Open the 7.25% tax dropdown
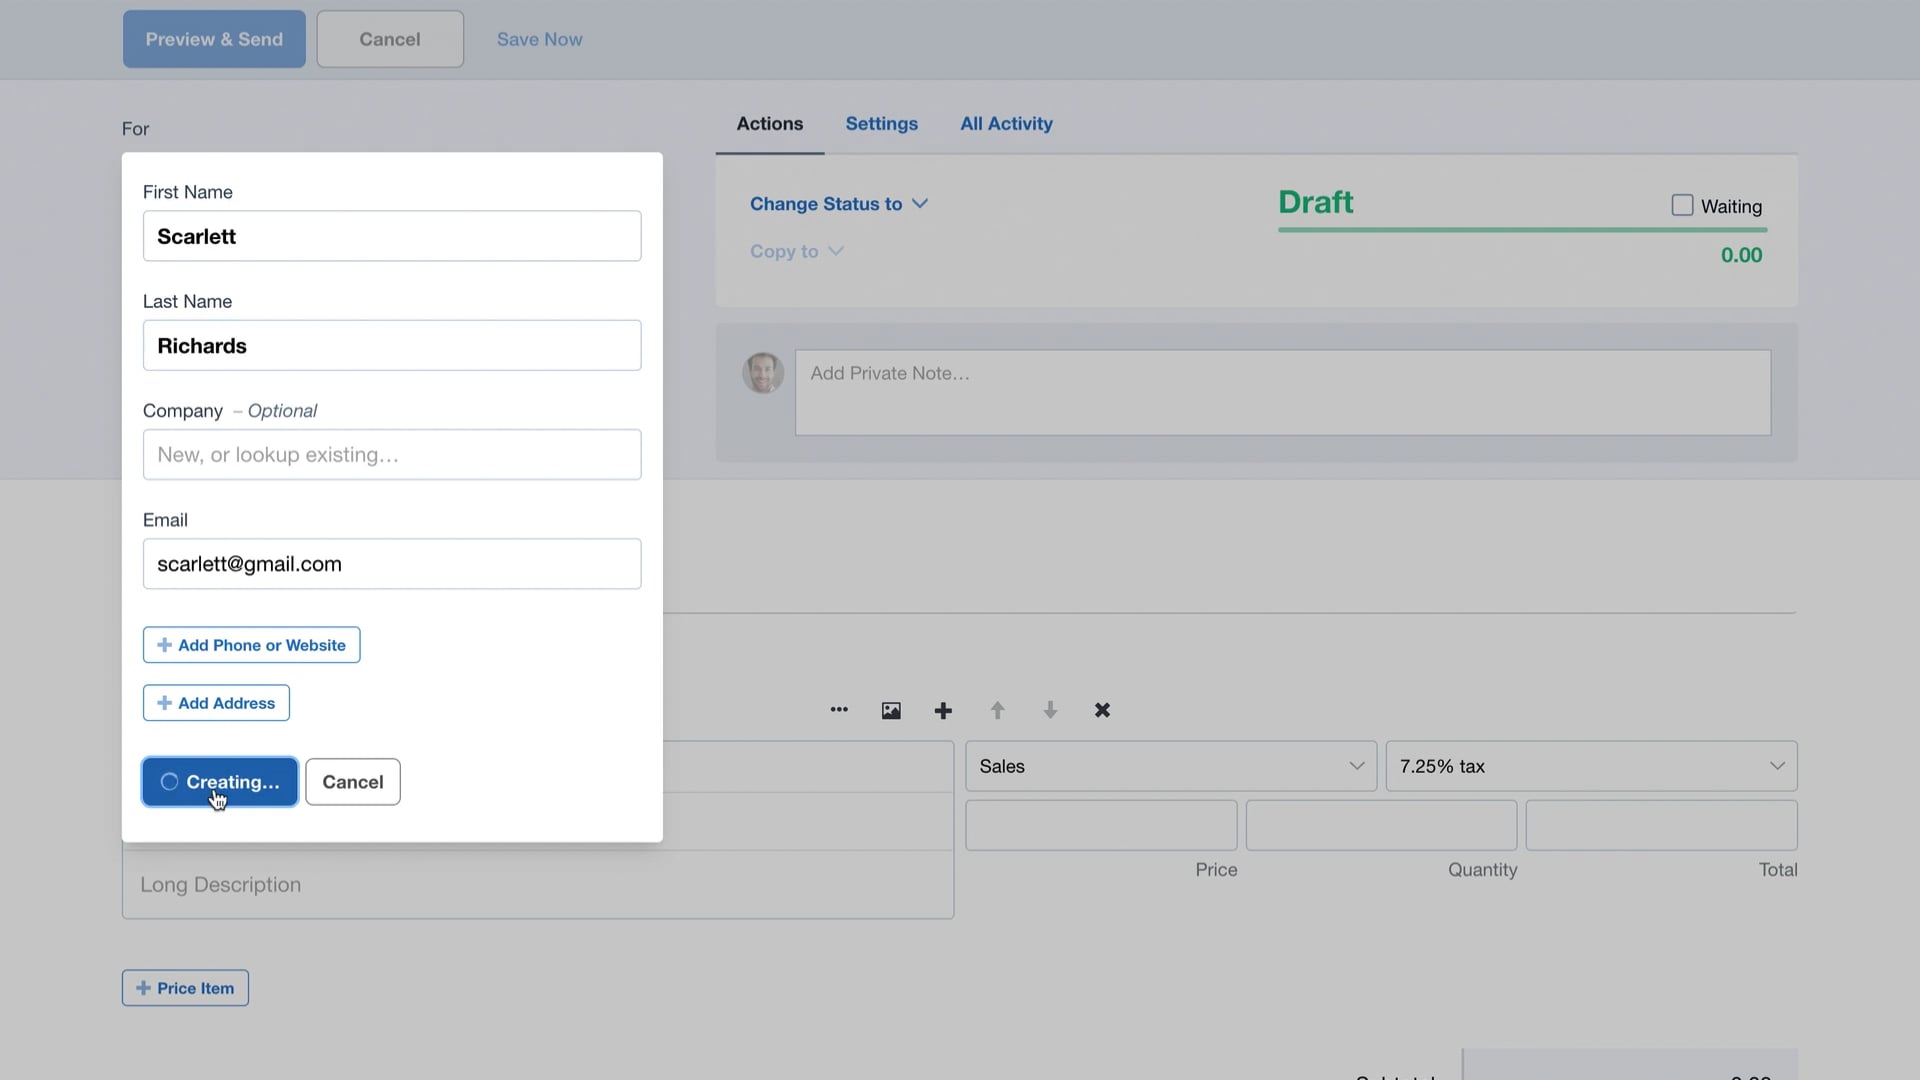Screen dimensions: 1920x1080 point(1590,766)
